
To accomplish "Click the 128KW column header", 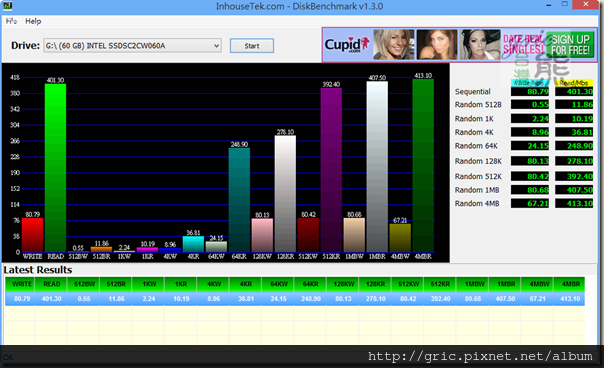I will 343,284.
